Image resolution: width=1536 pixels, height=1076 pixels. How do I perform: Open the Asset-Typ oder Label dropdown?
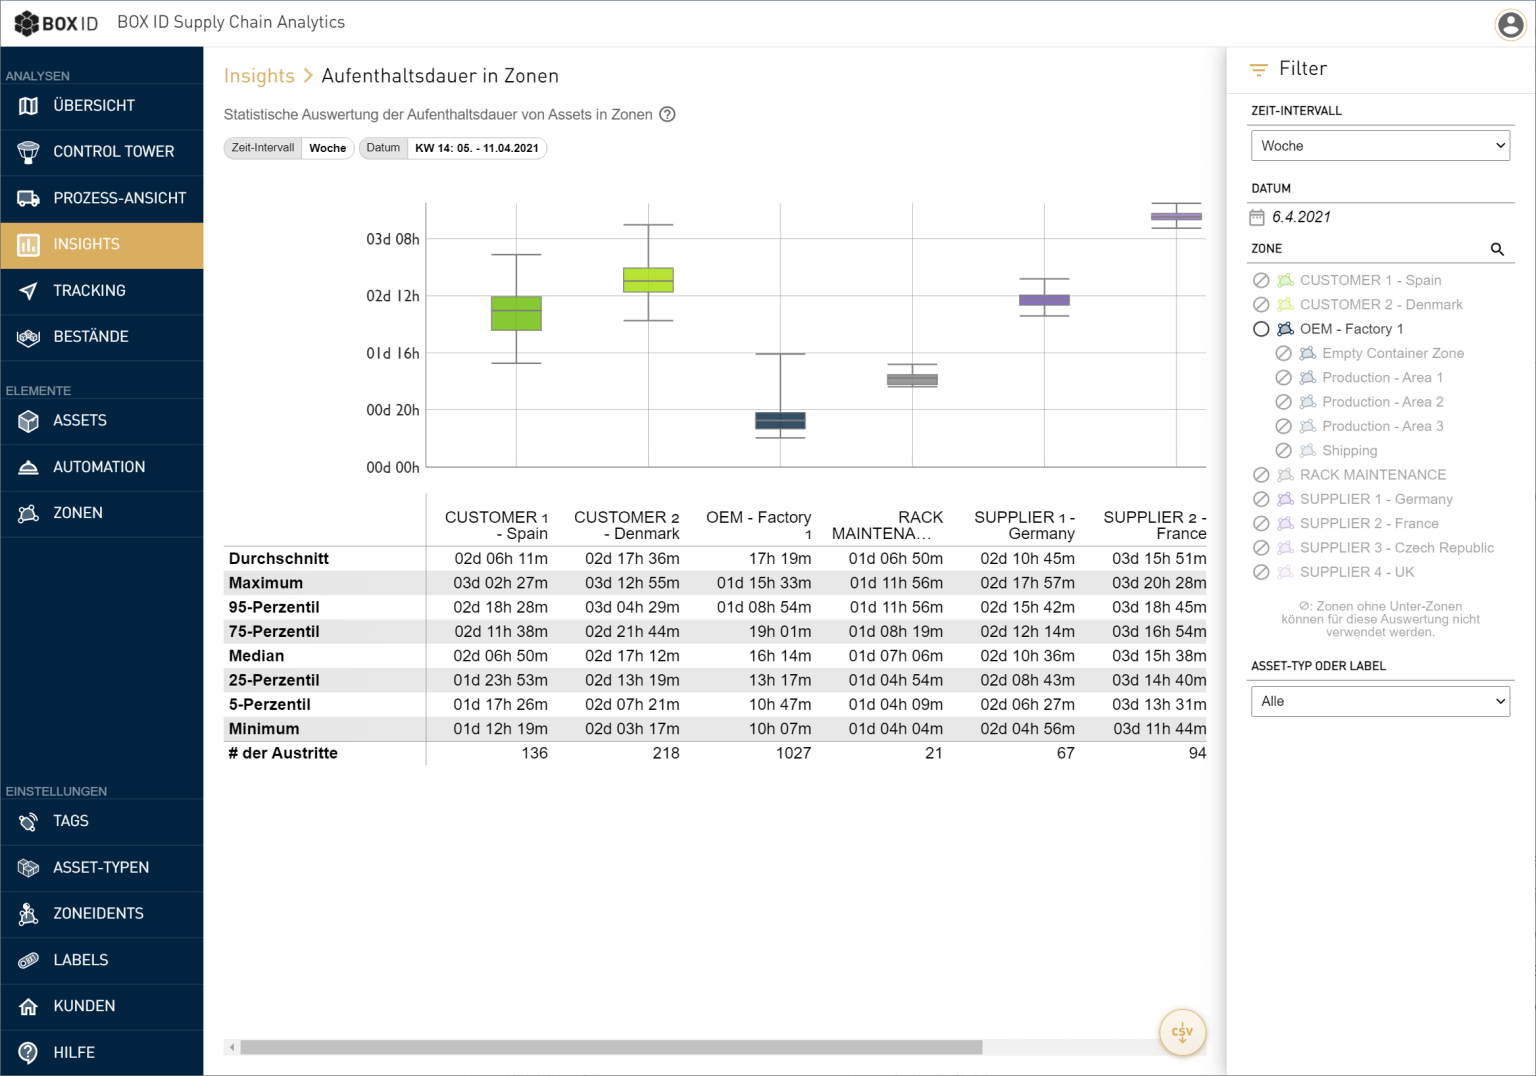(x=1380, y=701)
